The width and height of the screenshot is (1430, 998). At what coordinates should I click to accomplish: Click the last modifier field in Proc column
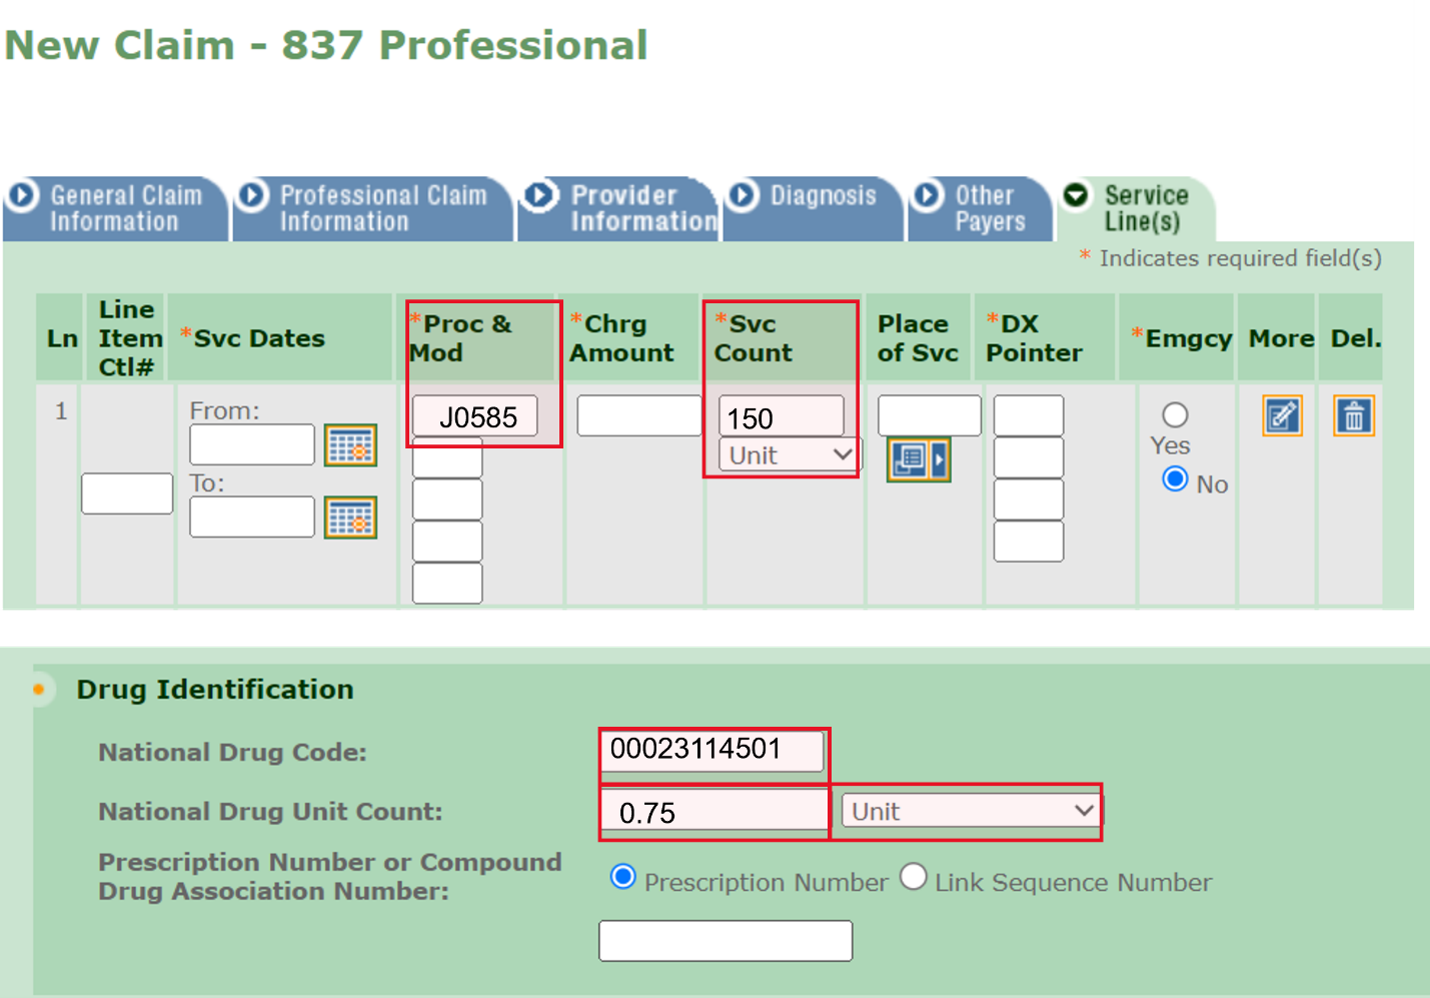point(447,583)
